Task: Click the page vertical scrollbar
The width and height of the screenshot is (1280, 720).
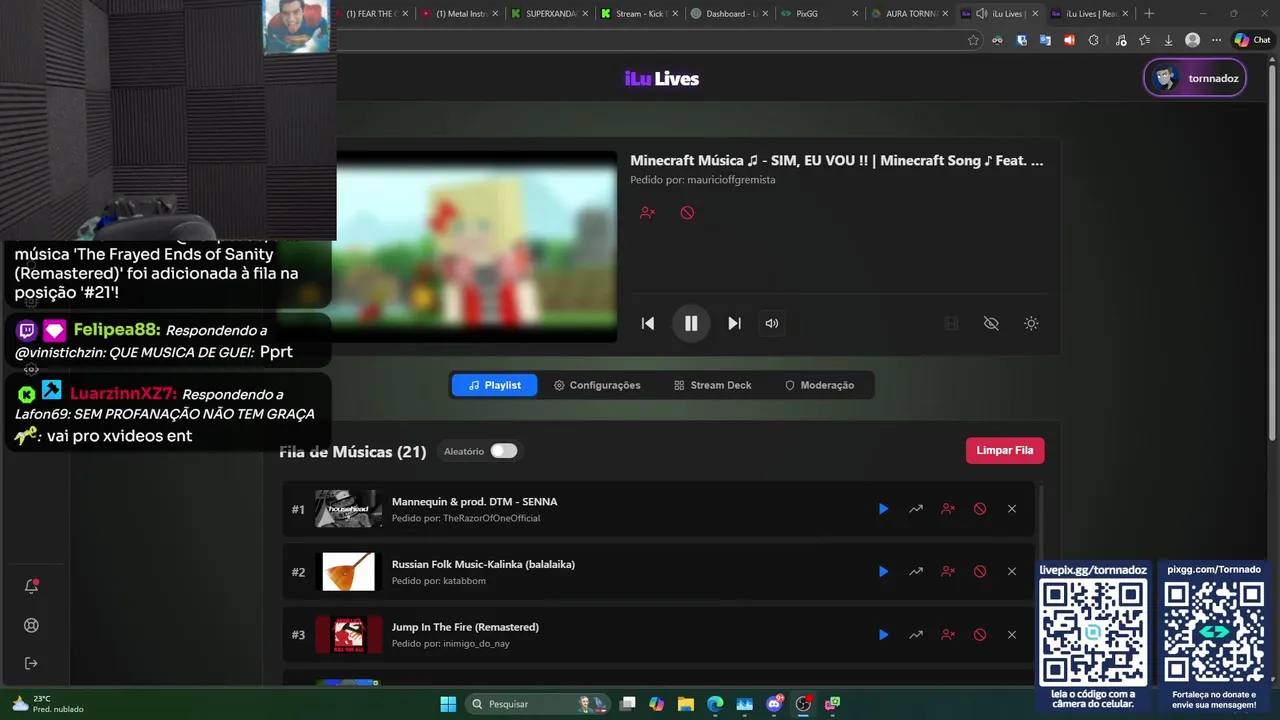Action: point(1272,250)
